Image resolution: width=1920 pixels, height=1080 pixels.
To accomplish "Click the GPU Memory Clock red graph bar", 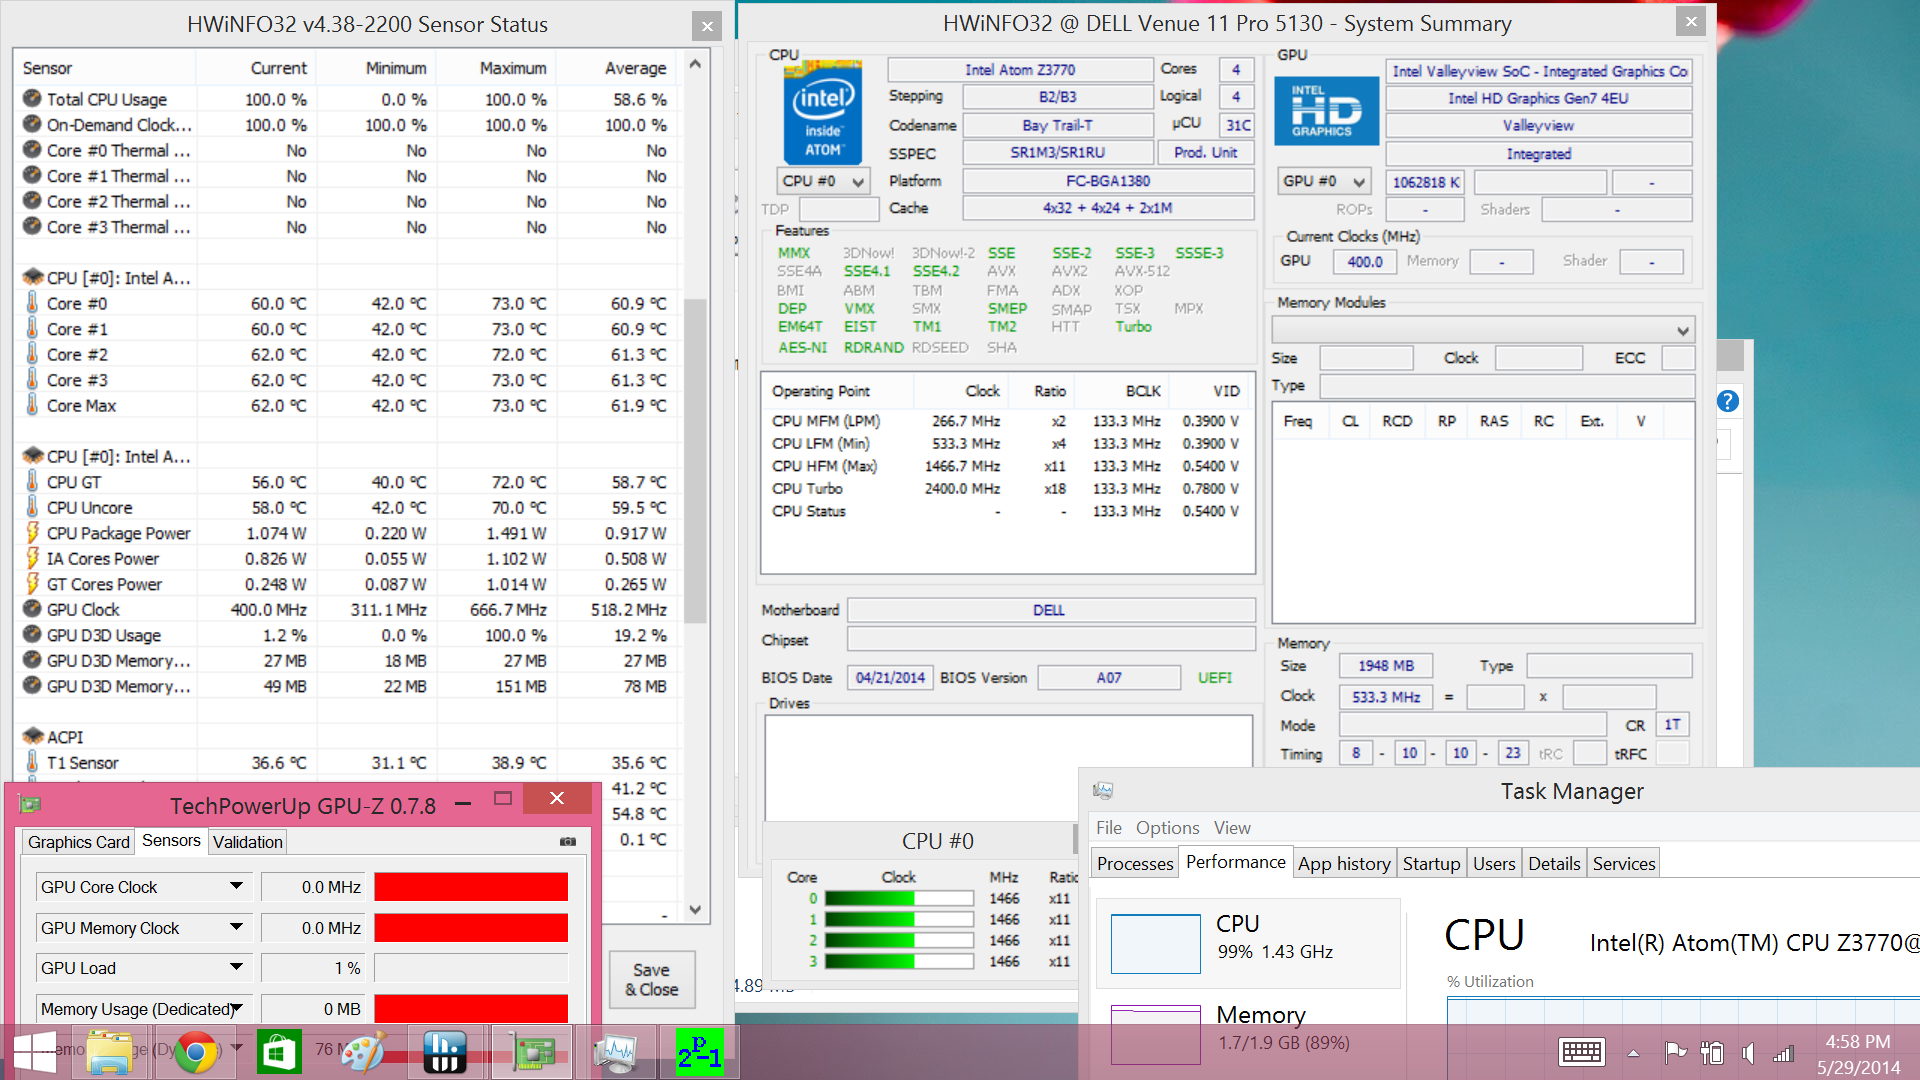I will (471, 928).
